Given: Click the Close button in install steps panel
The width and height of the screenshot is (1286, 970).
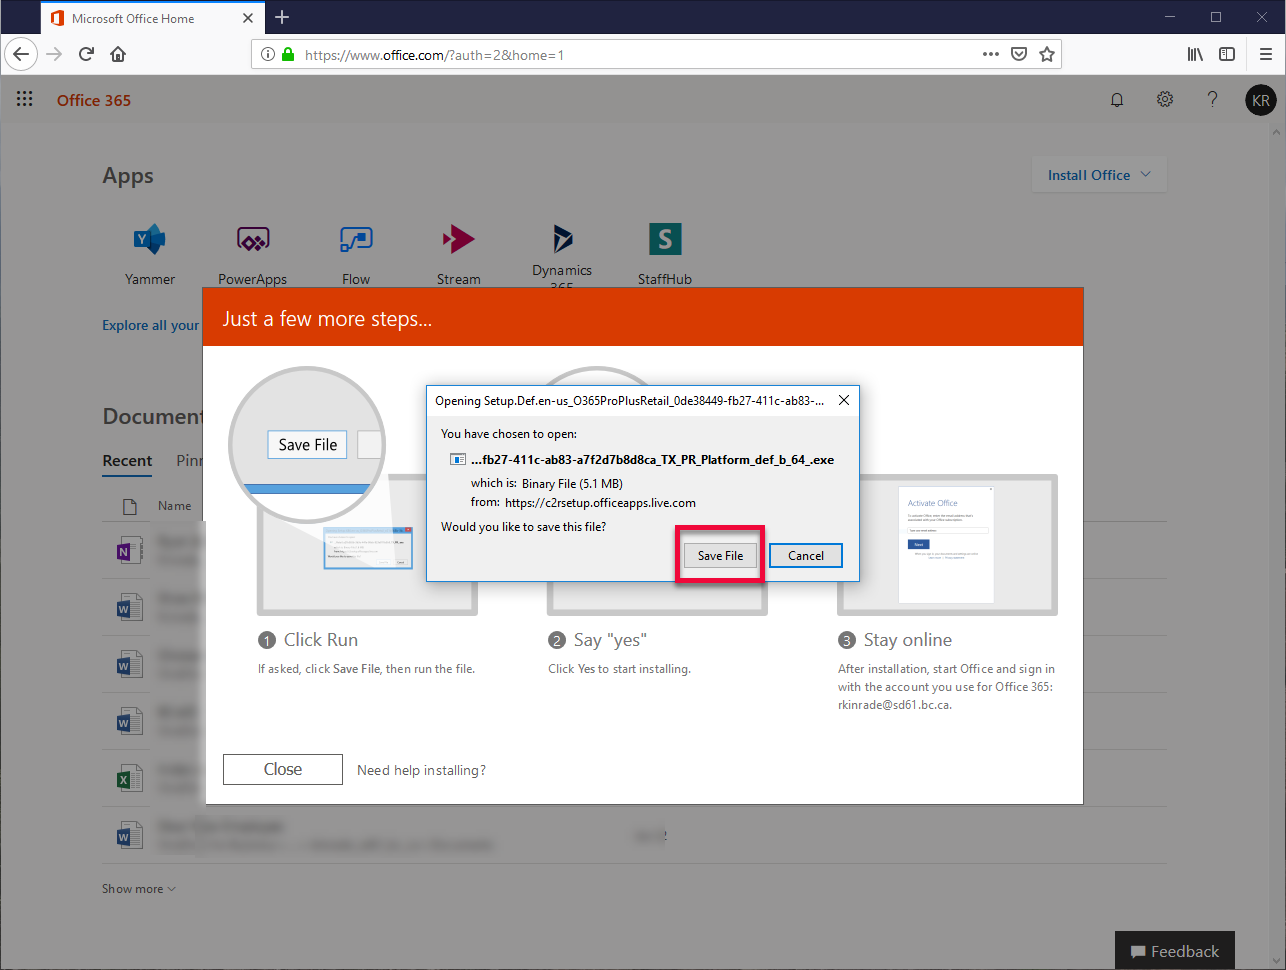Looking at the screenshot, I should click(283, 769).
